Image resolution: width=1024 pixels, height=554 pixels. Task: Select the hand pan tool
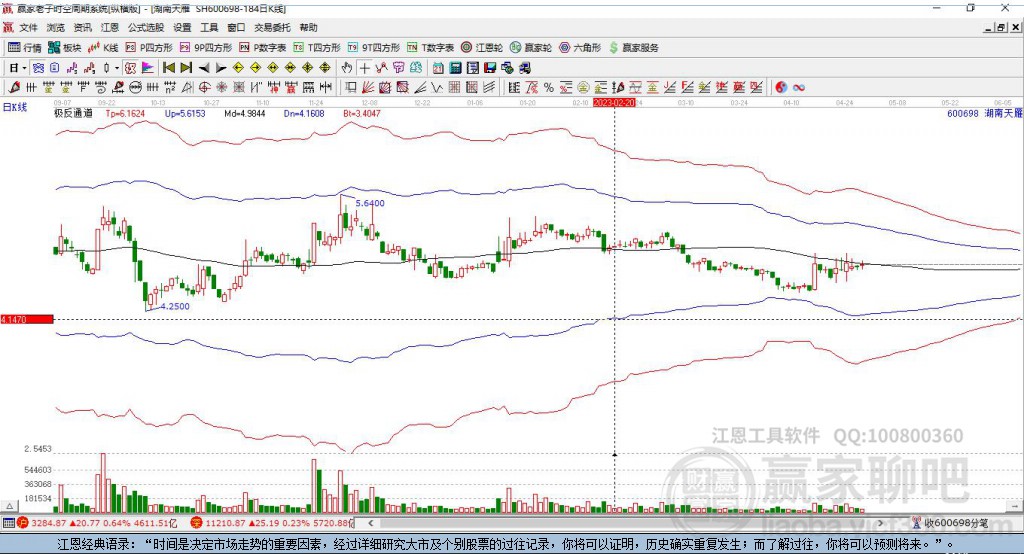coord(346,68)
